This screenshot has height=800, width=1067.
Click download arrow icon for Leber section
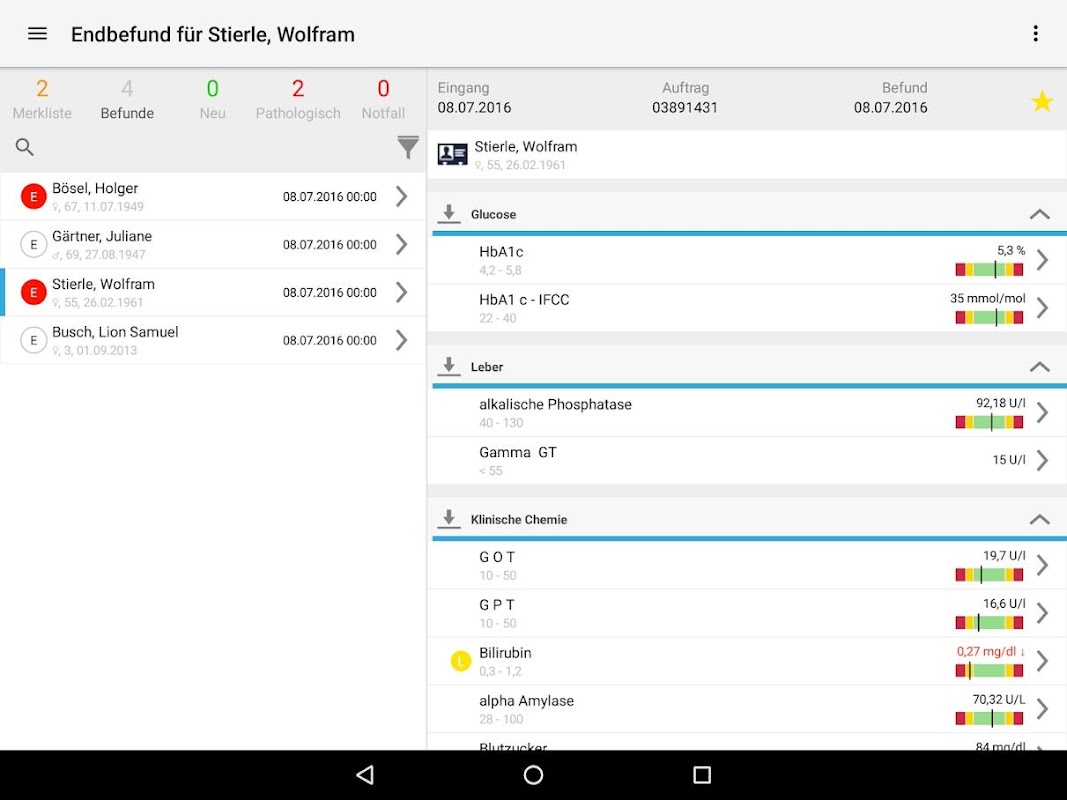[448, 366]
